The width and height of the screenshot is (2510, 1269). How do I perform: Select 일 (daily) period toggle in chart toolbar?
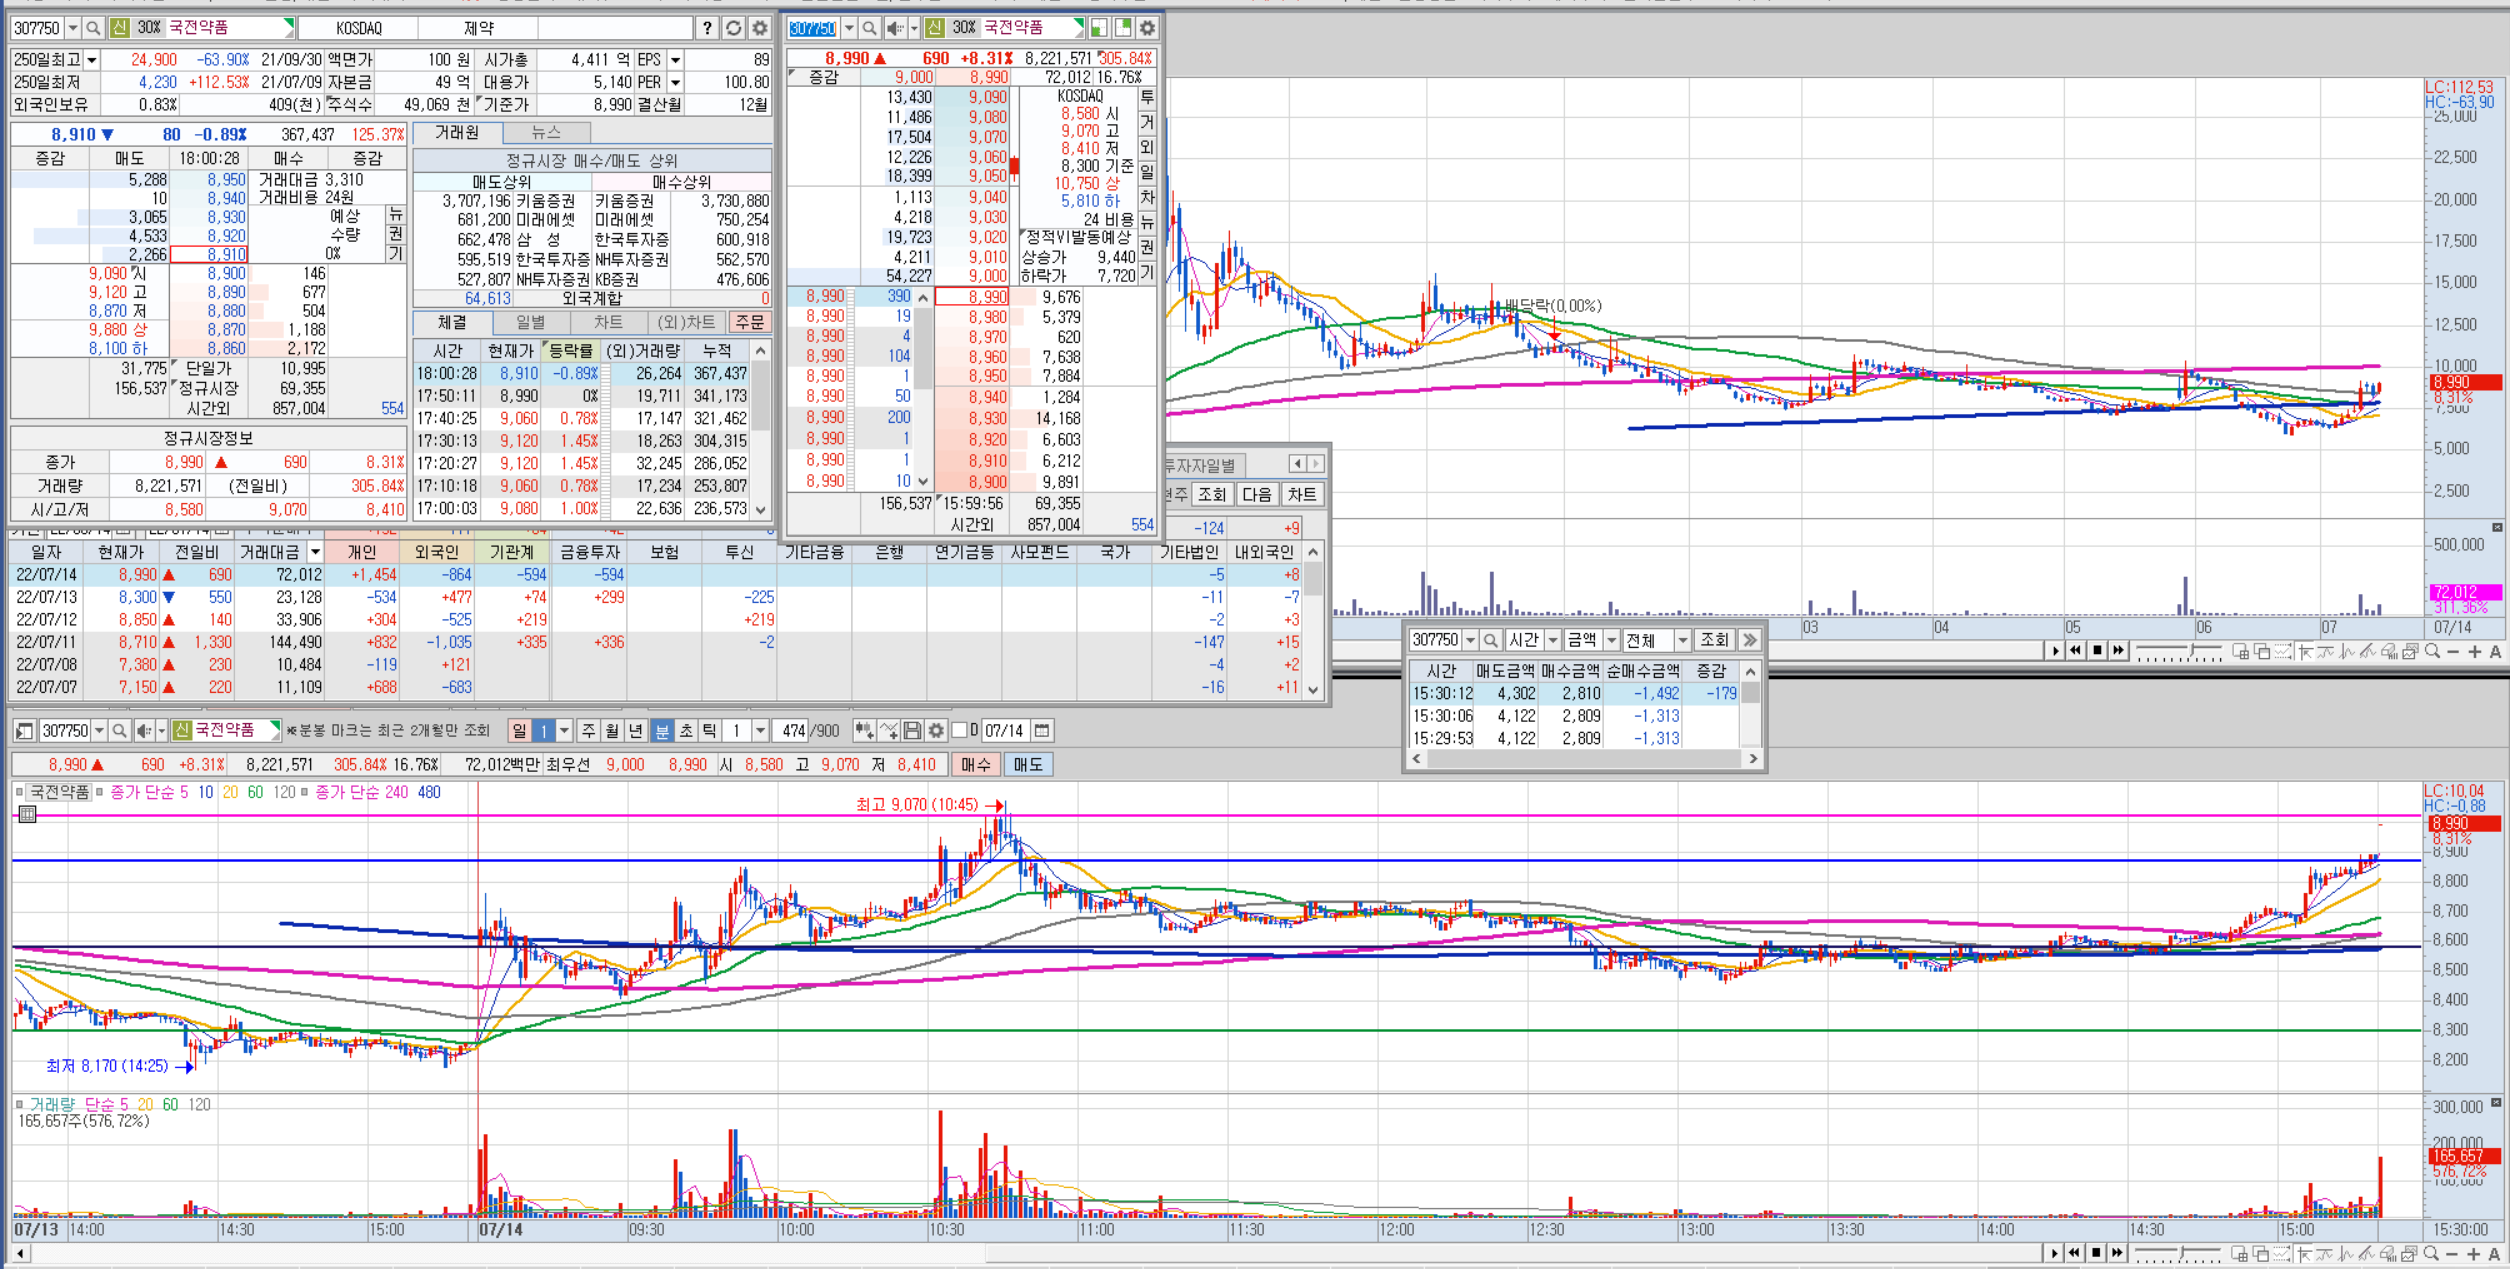[519, 731]
